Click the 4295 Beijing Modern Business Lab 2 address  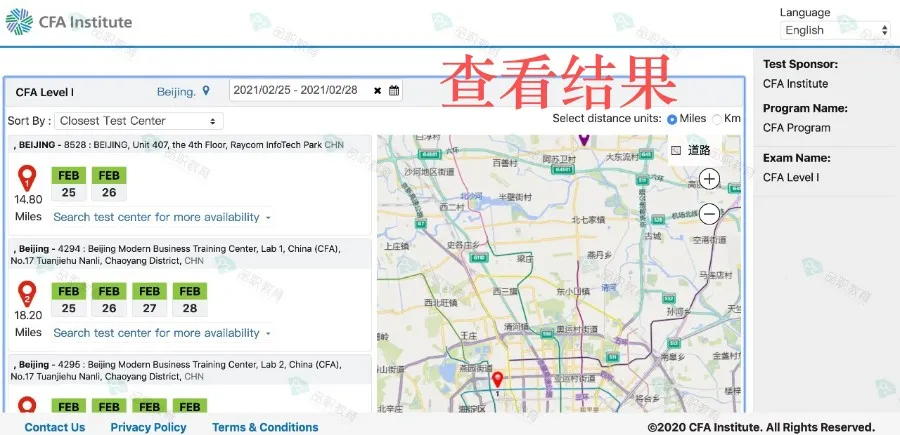click(177, 371)
